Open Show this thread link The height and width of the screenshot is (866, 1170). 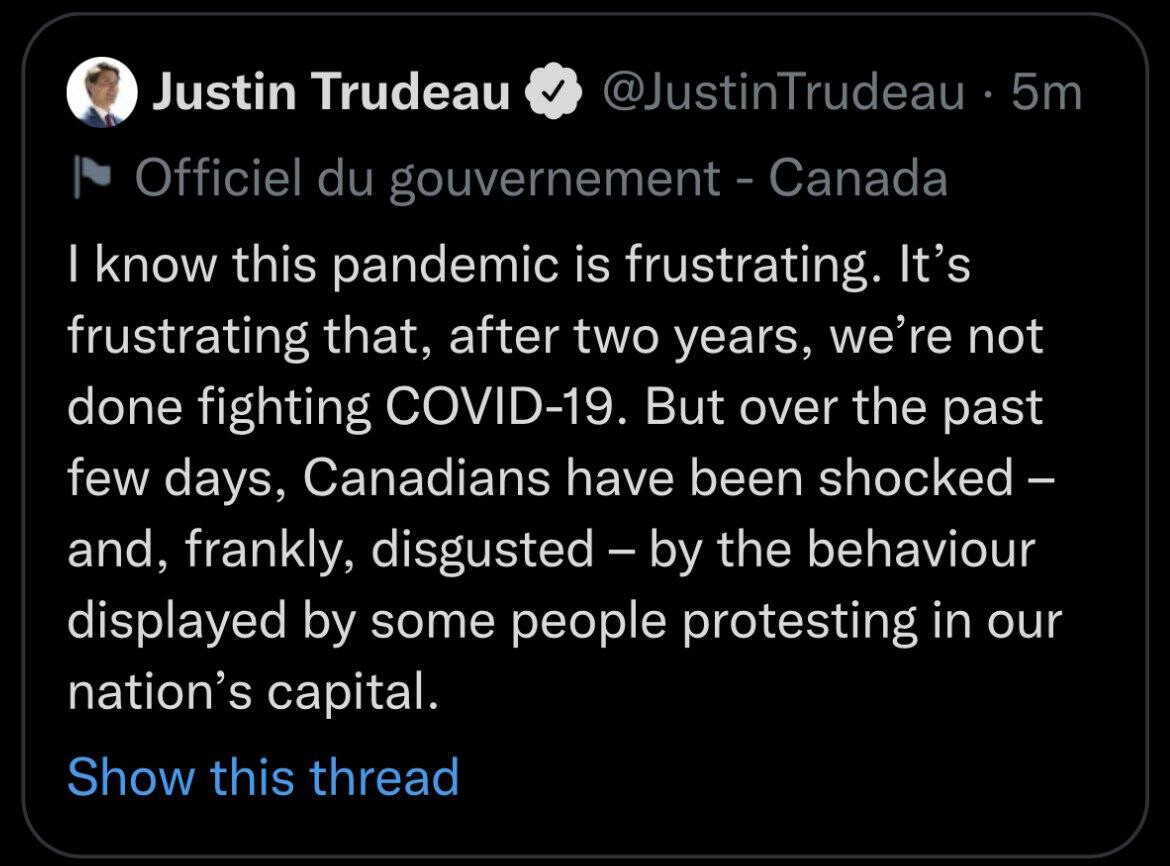click(263, 776)
